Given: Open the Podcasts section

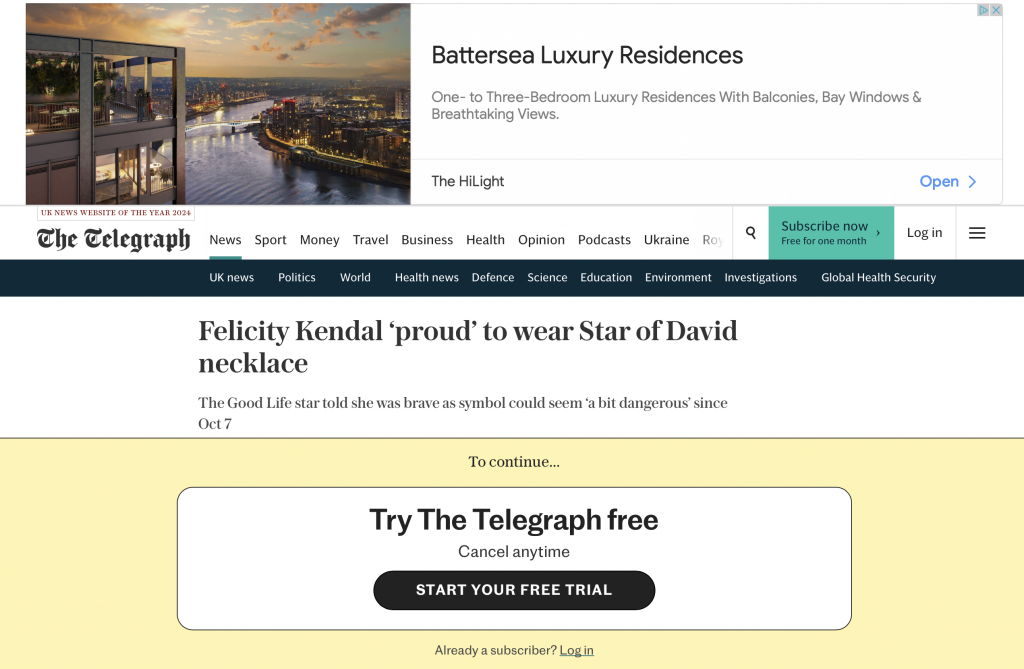Looking at the screenshot, I should pos(604,240).
